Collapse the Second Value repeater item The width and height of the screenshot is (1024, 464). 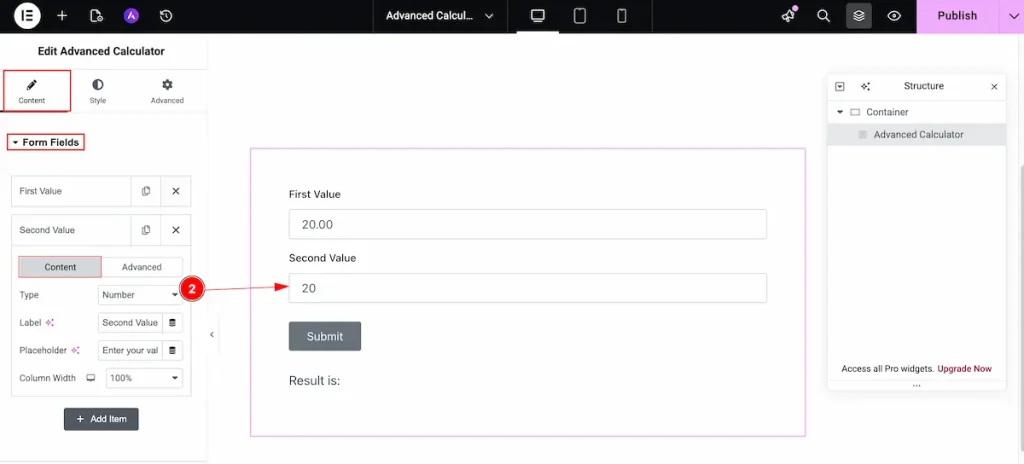[x=71, y=230]
